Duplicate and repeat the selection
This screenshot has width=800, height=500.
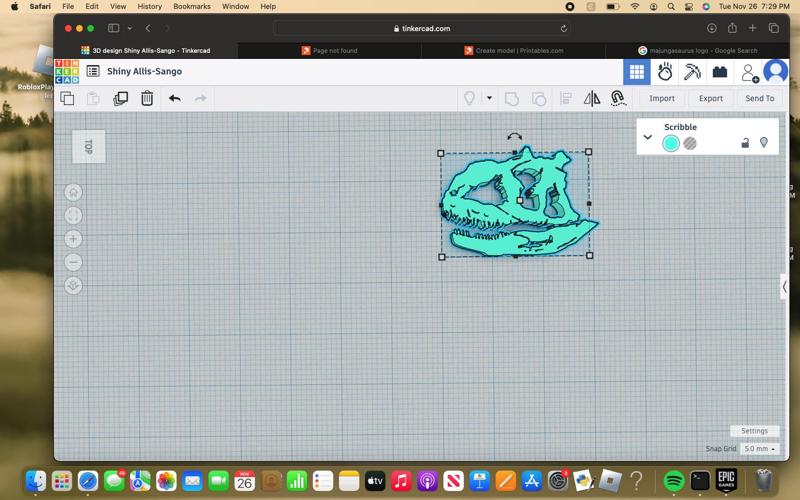tap(120, 98)
